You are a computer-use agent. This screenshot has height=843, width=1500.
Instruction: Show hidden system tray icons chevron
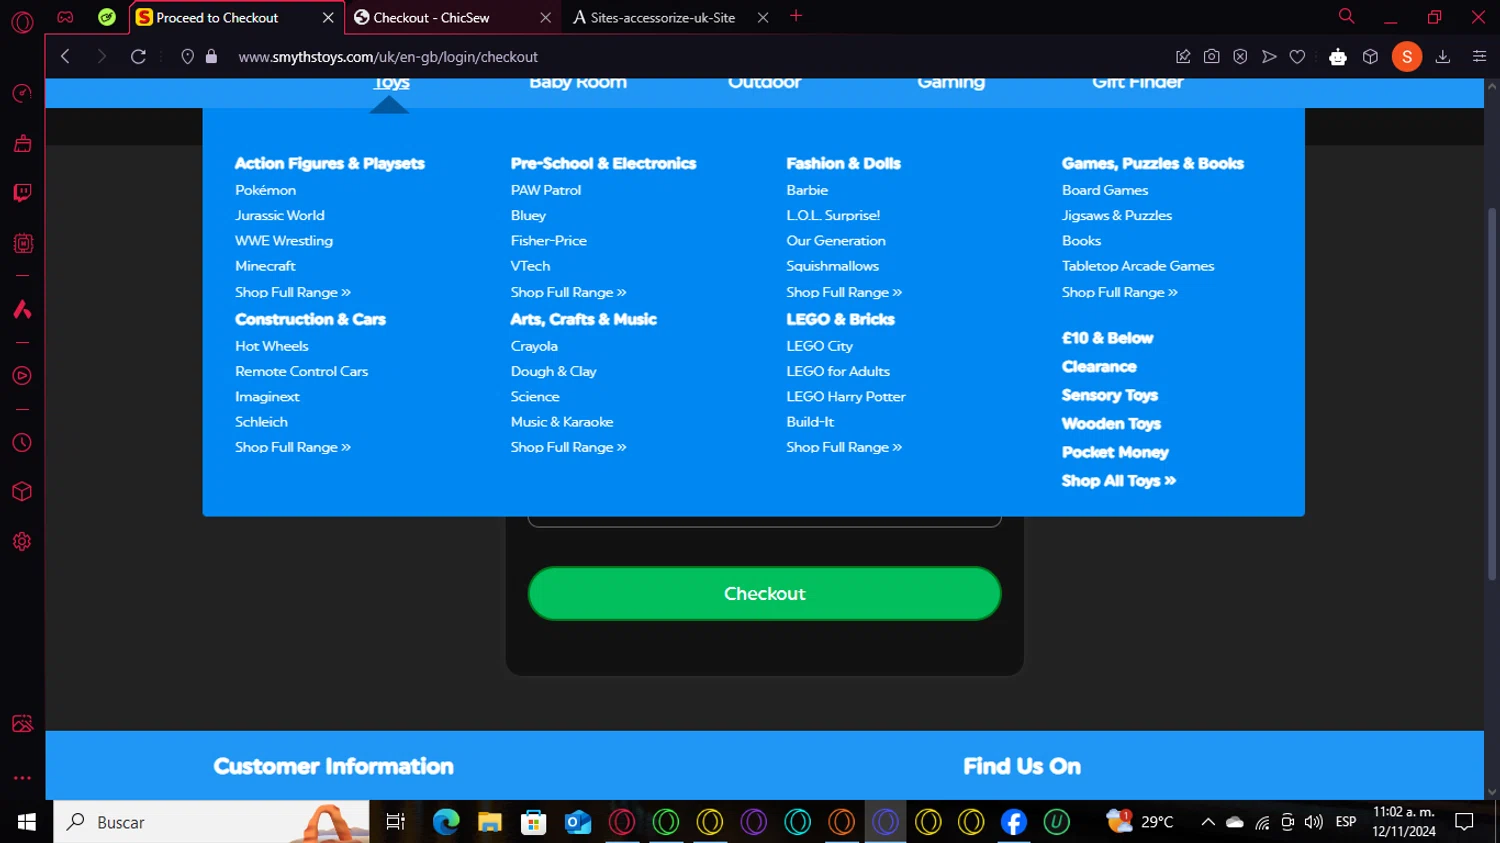(1207, 822)
